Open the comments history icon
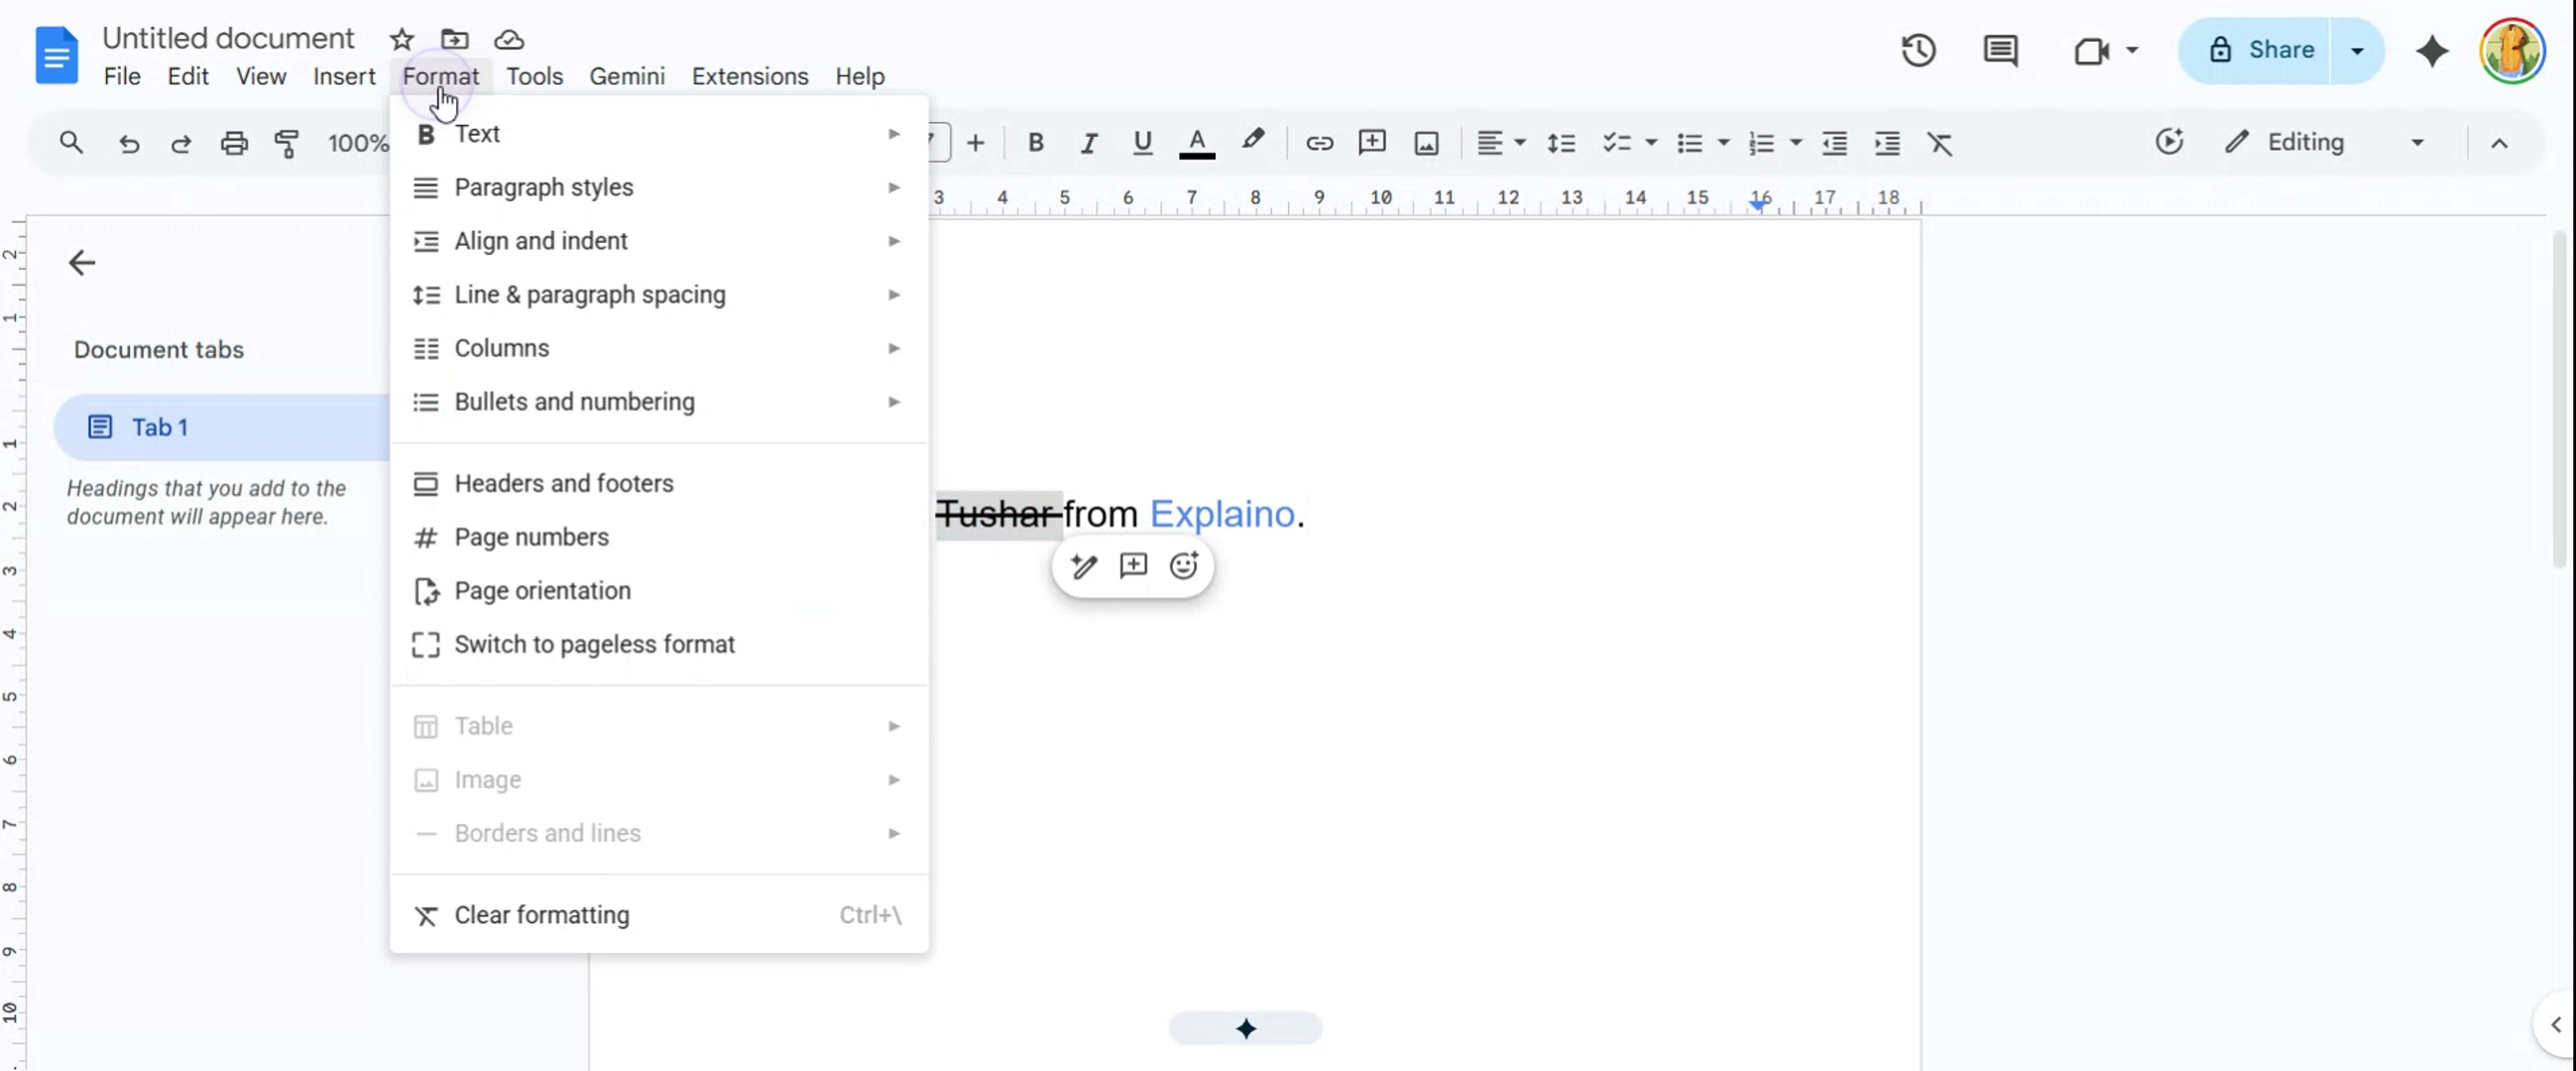This screenshot has height=1071, width=2576. pos(2000,50)
